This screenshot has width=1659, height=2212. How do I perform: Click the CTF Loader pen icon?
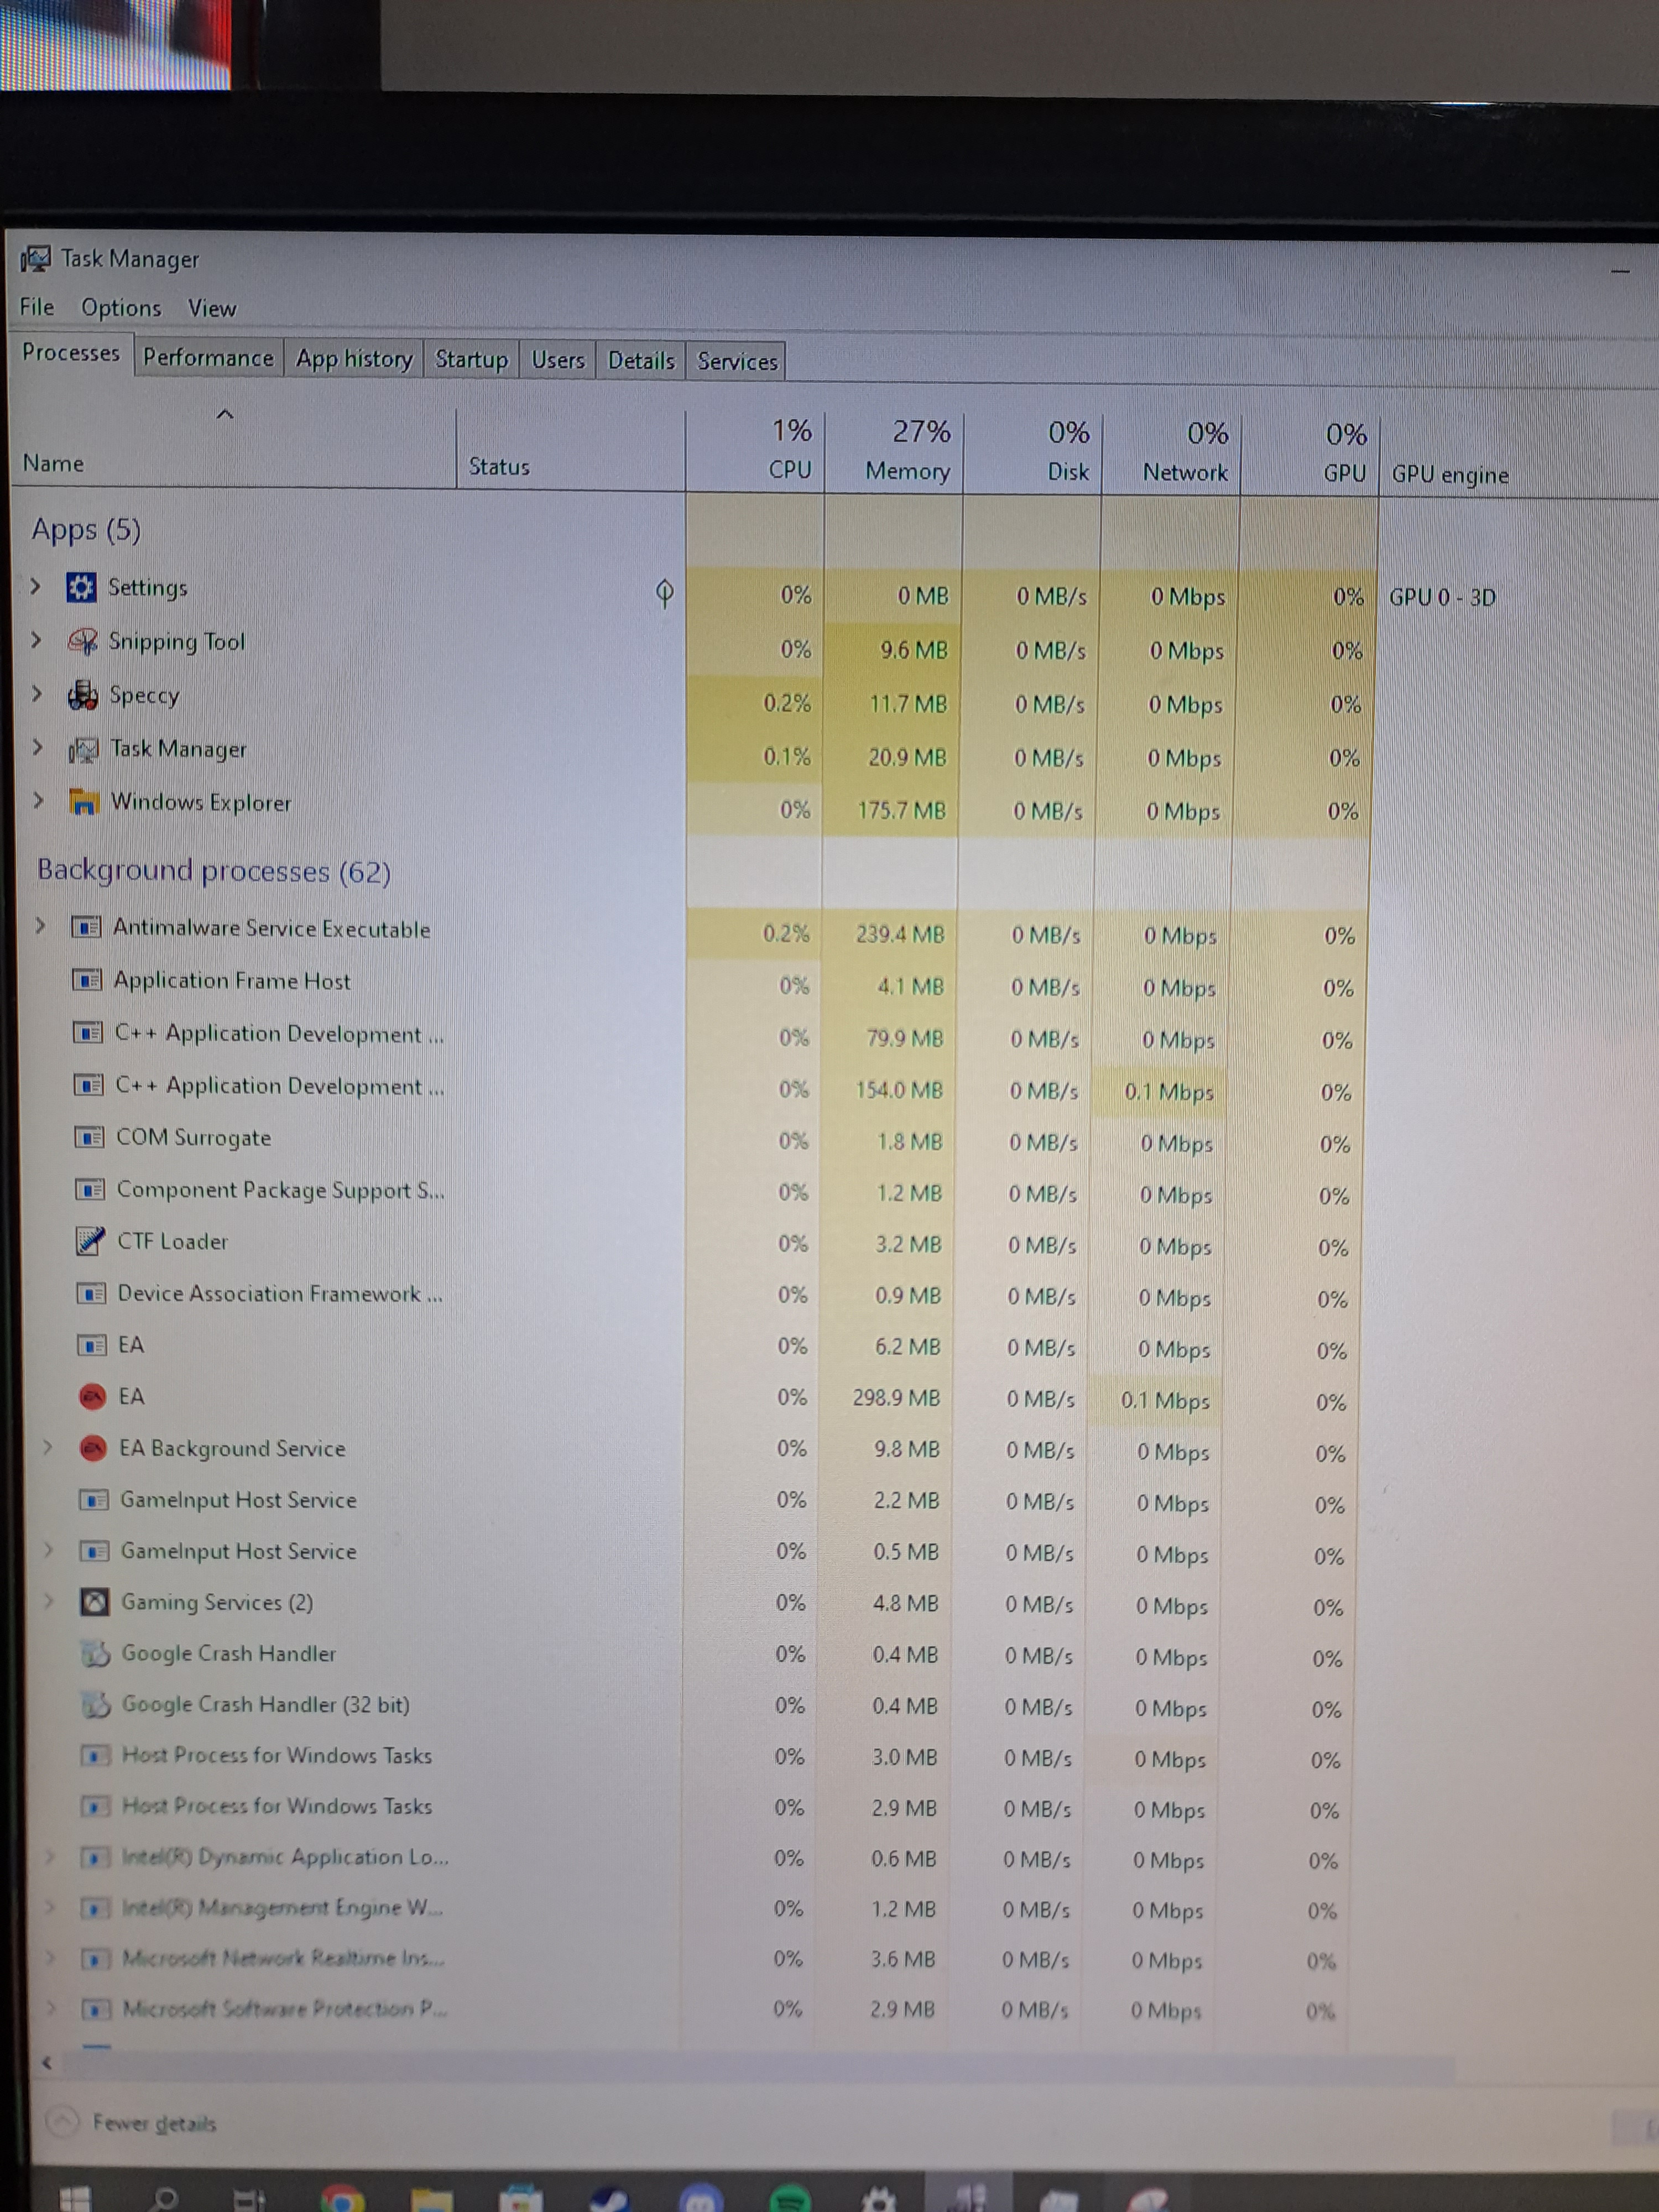[x=90, y=1241]
